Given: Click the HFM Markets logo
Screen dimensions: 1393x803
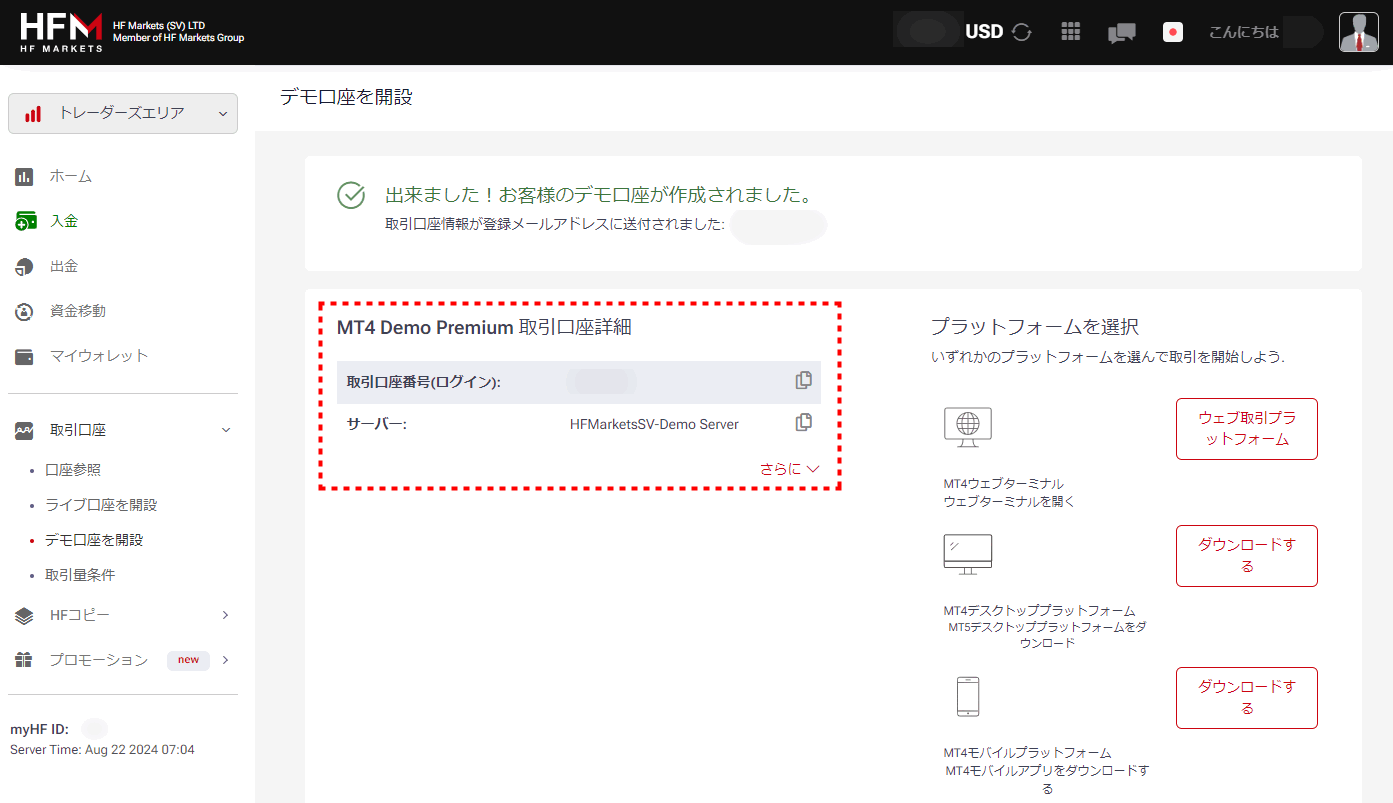Looking at the screenshot, I should [61, 32].
